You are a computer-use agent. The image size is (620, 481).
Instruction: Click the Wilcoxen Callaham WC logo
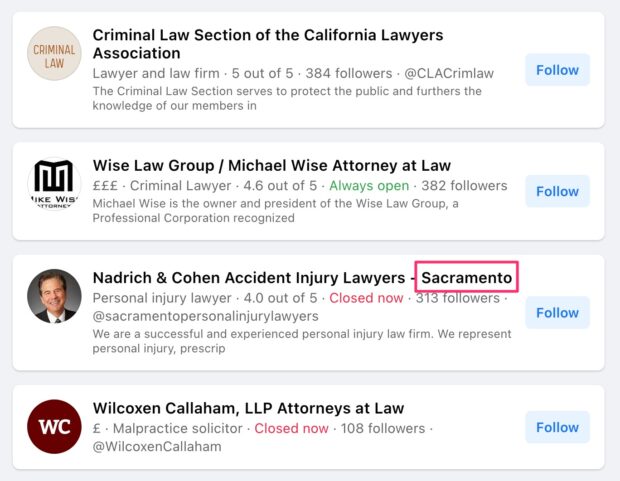tap(54, 427)
